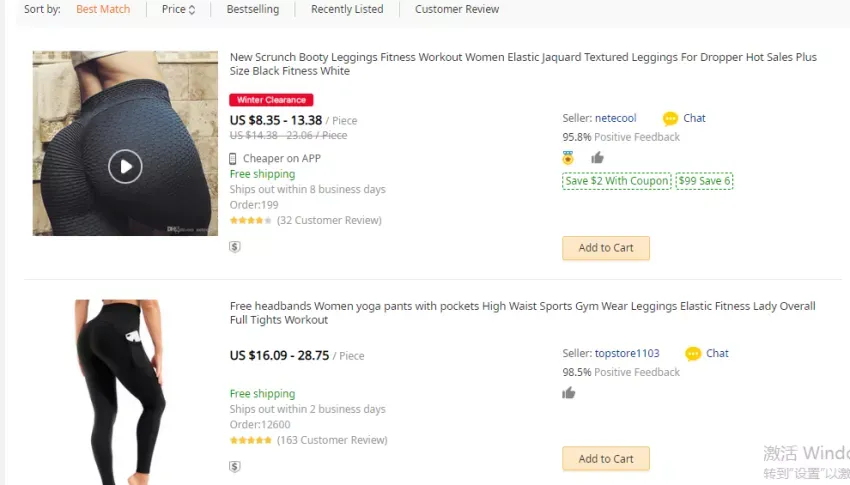Click phone icon beside Cheaper on APP
The width and height of the screenshot is (850, 485).
pyautogui.click(x=233, y=159)
